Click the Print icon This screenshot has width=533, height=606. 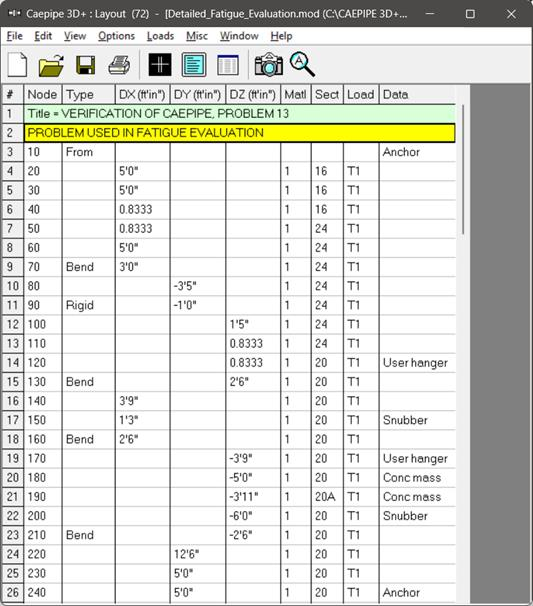coord(119,65)
